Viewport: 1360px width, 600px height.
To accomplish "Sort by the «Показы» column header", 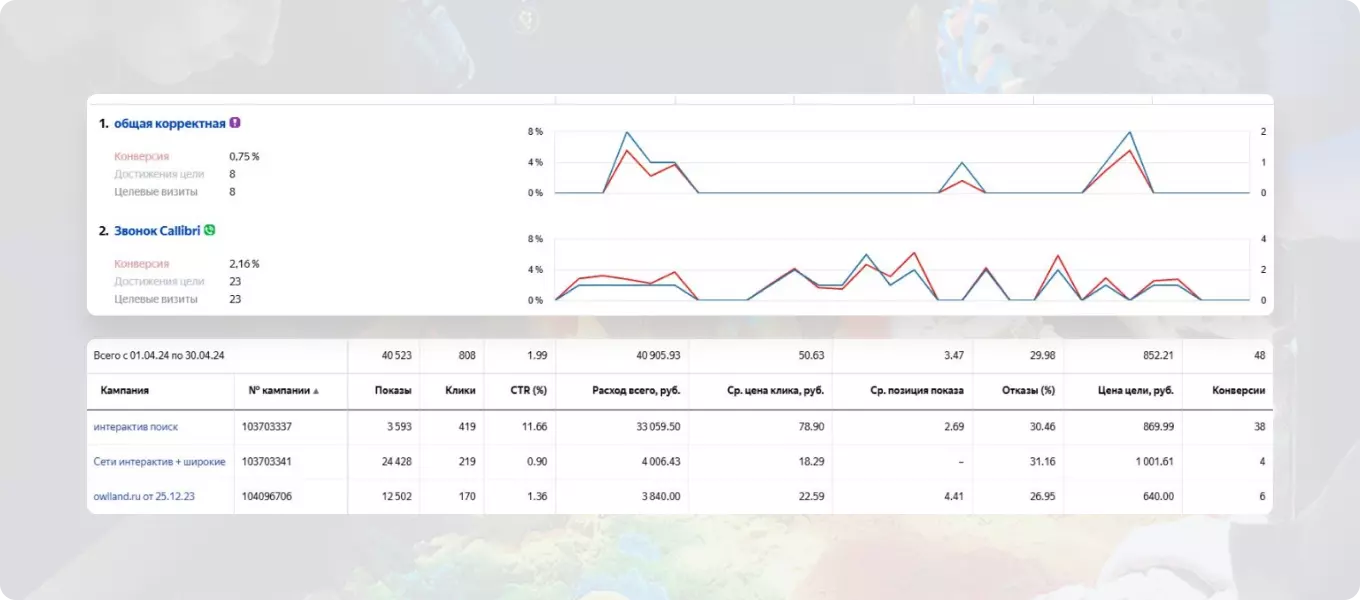I will [393, 391].
